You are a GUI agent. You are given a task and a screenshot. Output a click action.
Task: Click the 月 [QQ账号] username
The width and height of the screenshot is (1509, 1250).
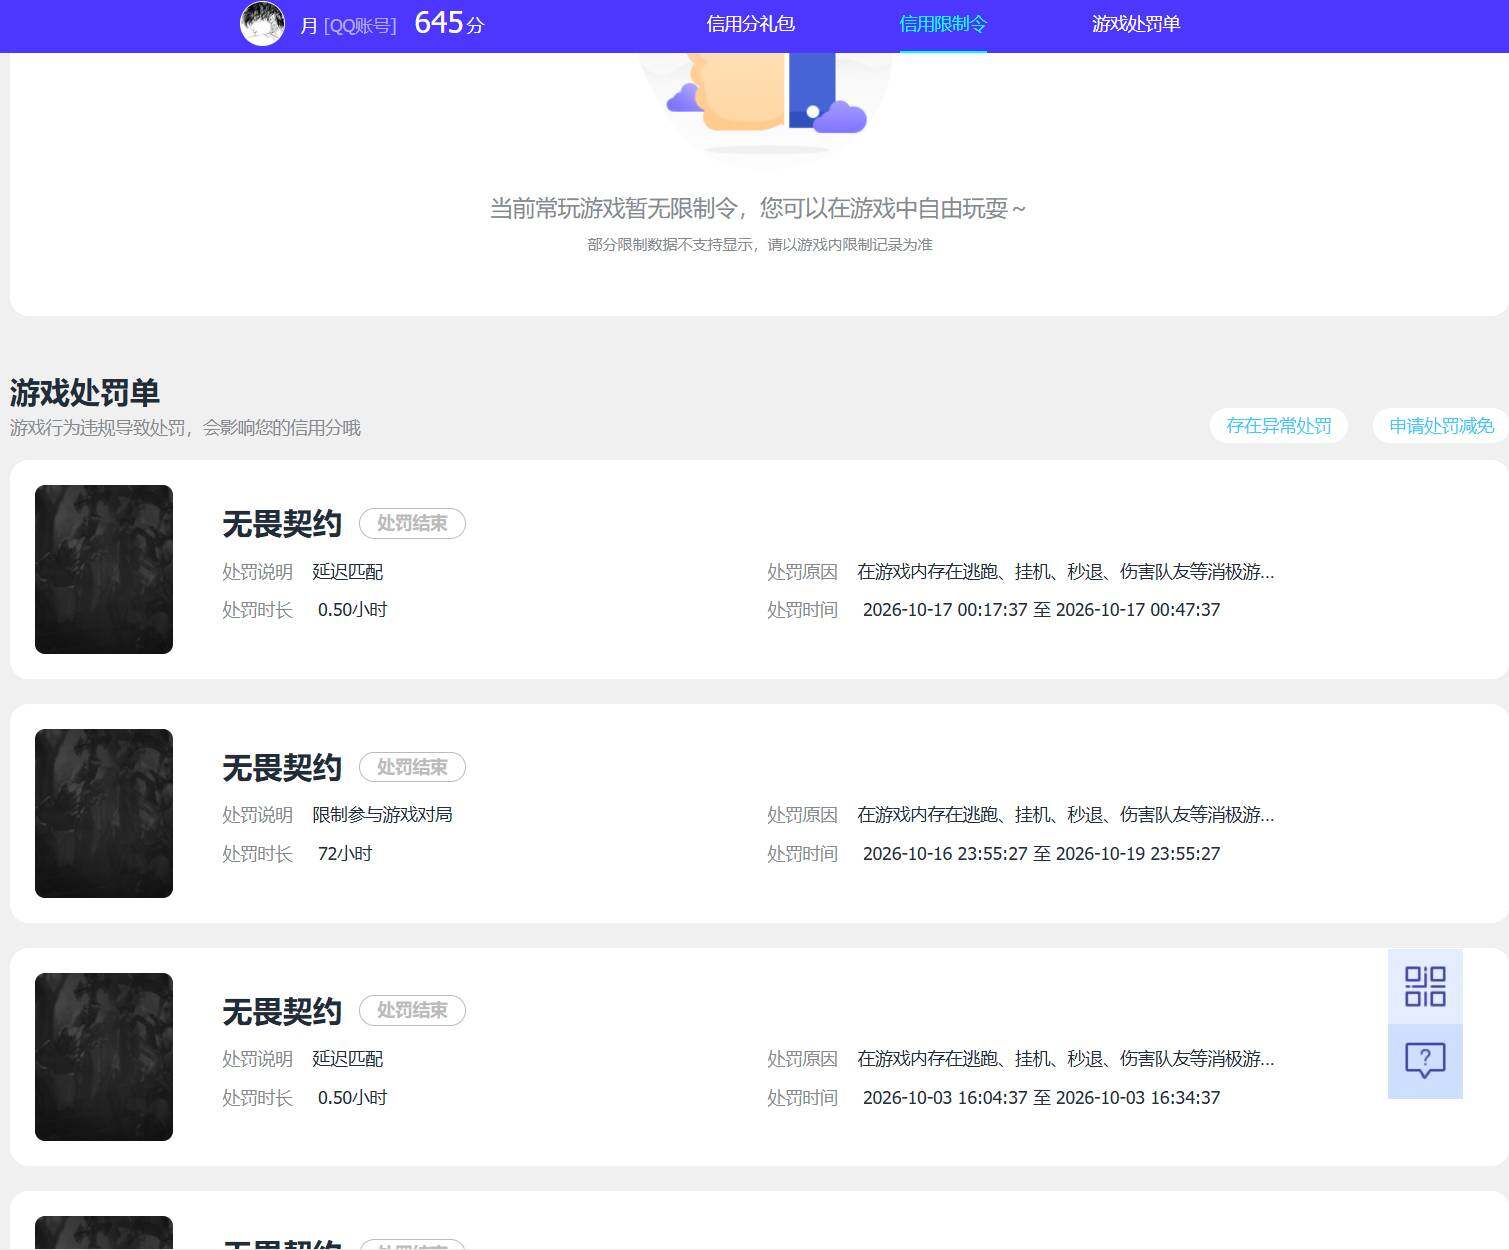click(348, 26)
